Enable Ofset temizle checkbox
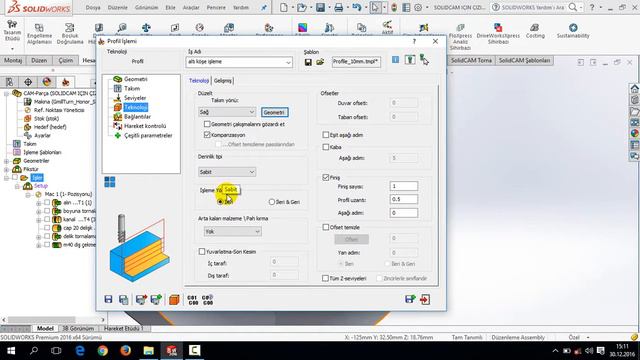This screenshot has width=640, height=360. pos(326,227)
